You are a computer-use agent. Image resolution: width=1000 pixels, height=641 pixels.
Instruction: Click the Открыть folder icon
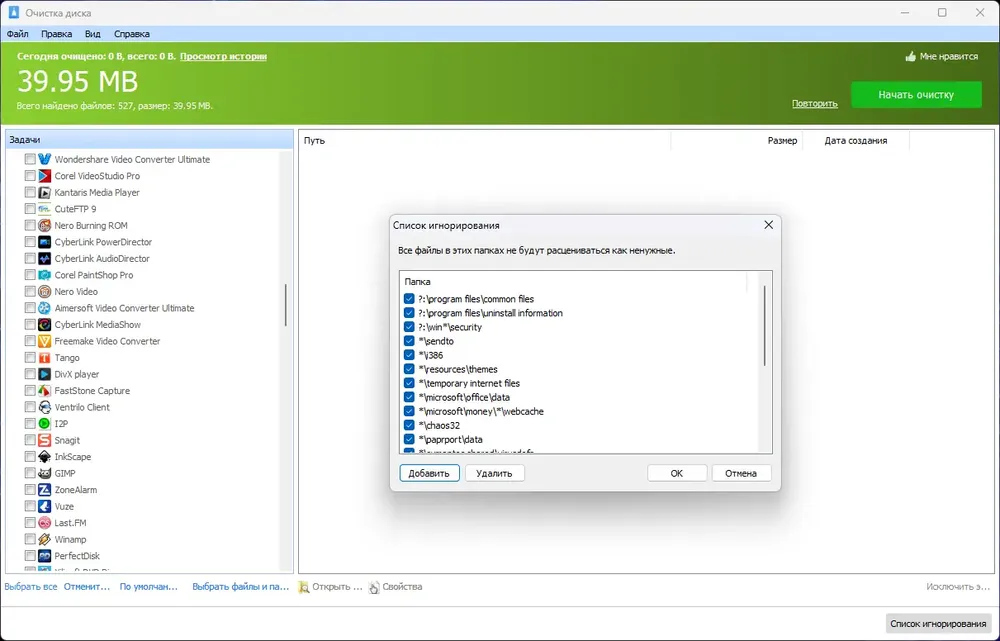pos(304,587)
